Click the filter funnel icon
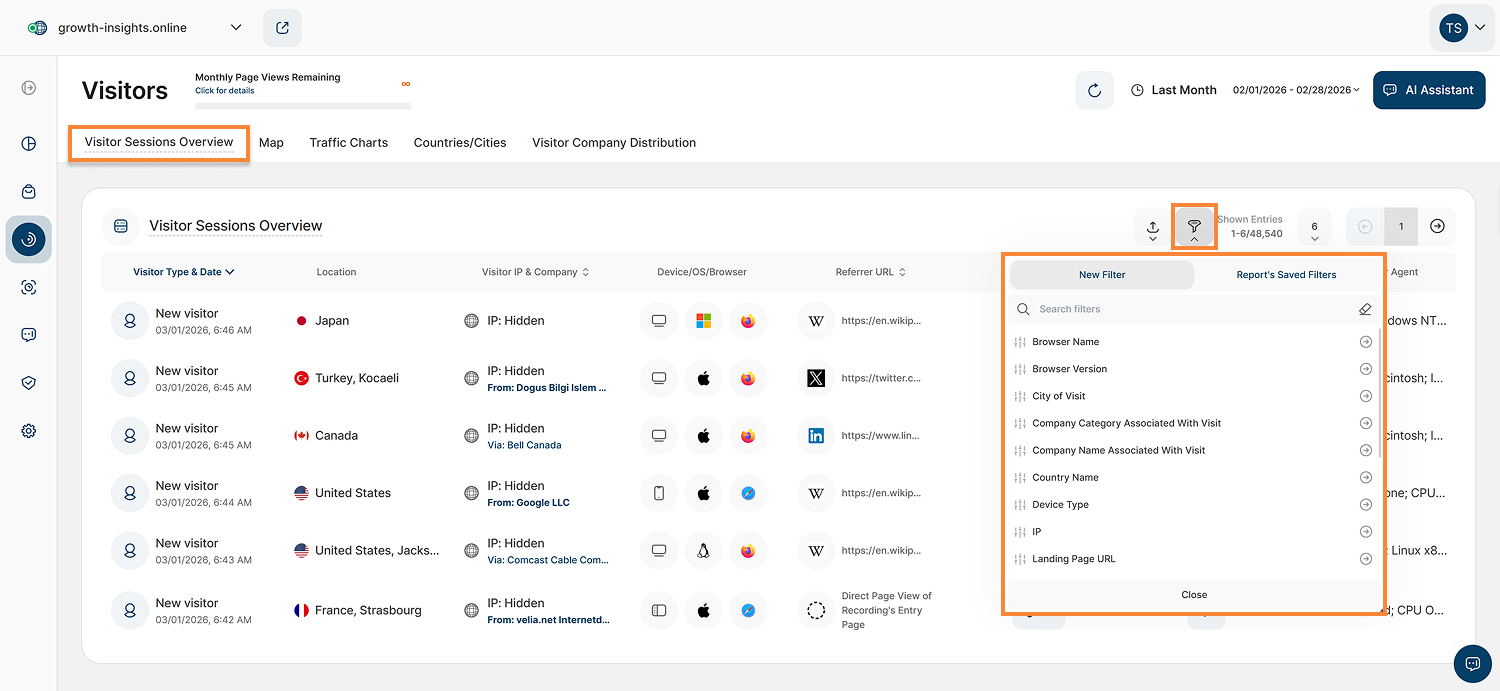This screenshot has width=1500, height=691. pyautogui.click(x=1194, y=227)
